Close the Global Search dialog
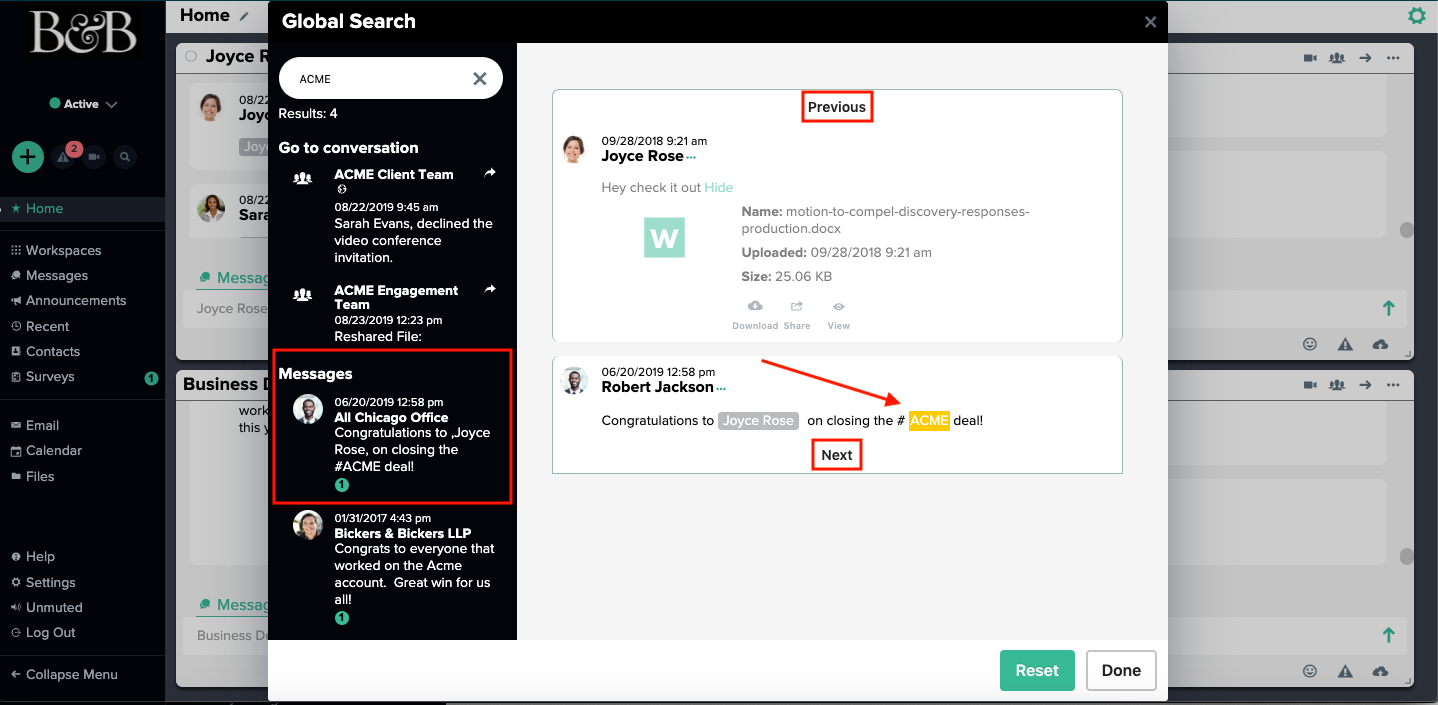 (1150, 22)
